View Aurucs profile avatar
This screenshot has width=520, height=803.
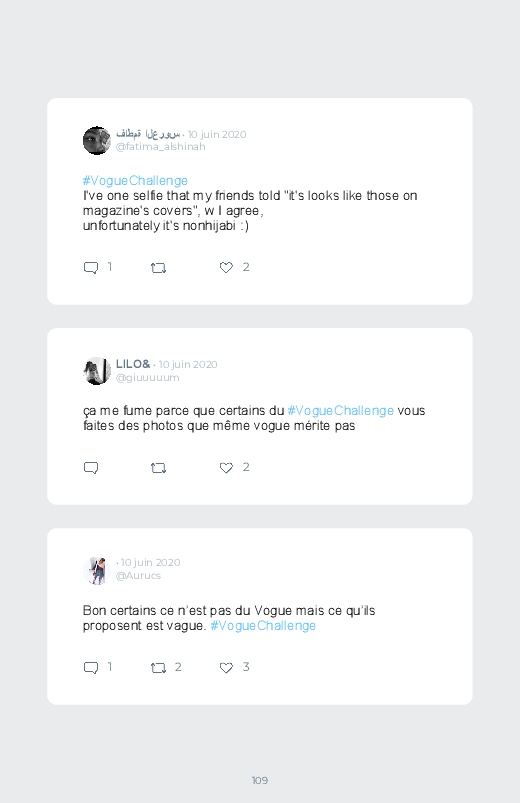[x=97, y=570]
